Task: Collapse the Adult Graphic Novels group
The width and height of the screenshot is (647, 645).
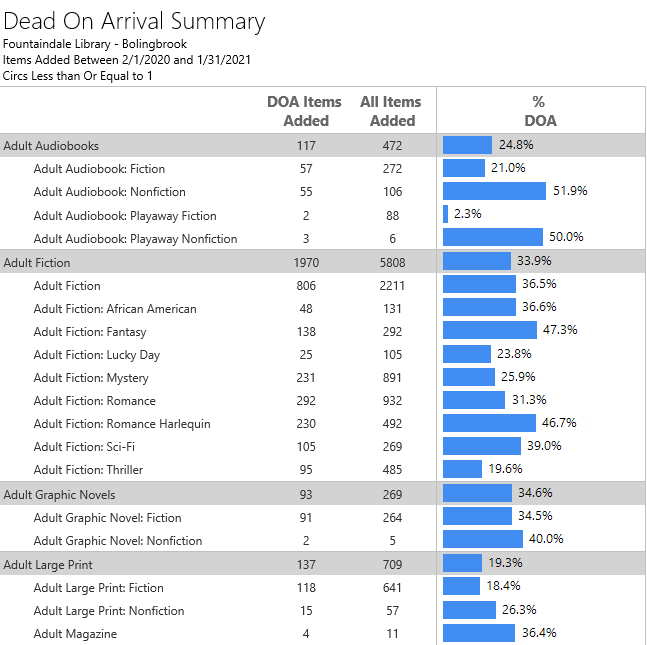Action: [x=60, y=494]
